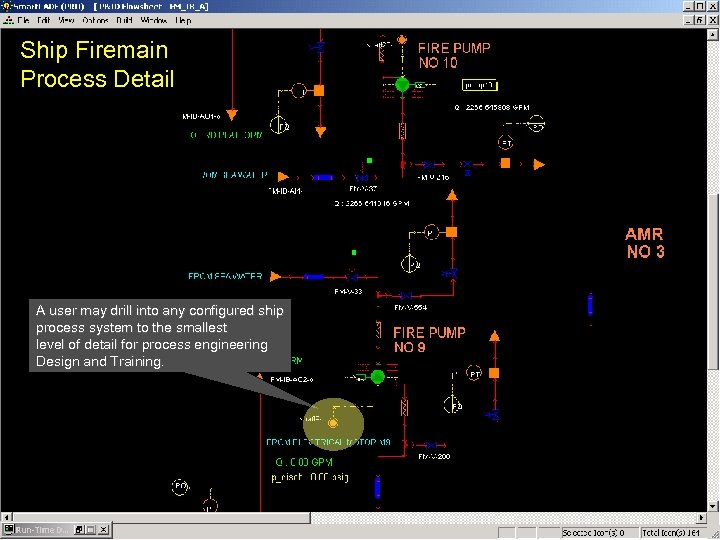Image resolution: width=720 pixels, height=540 pixels.
Task: Select the blue vertical strainer below p_disch reading
Action: 377,488
